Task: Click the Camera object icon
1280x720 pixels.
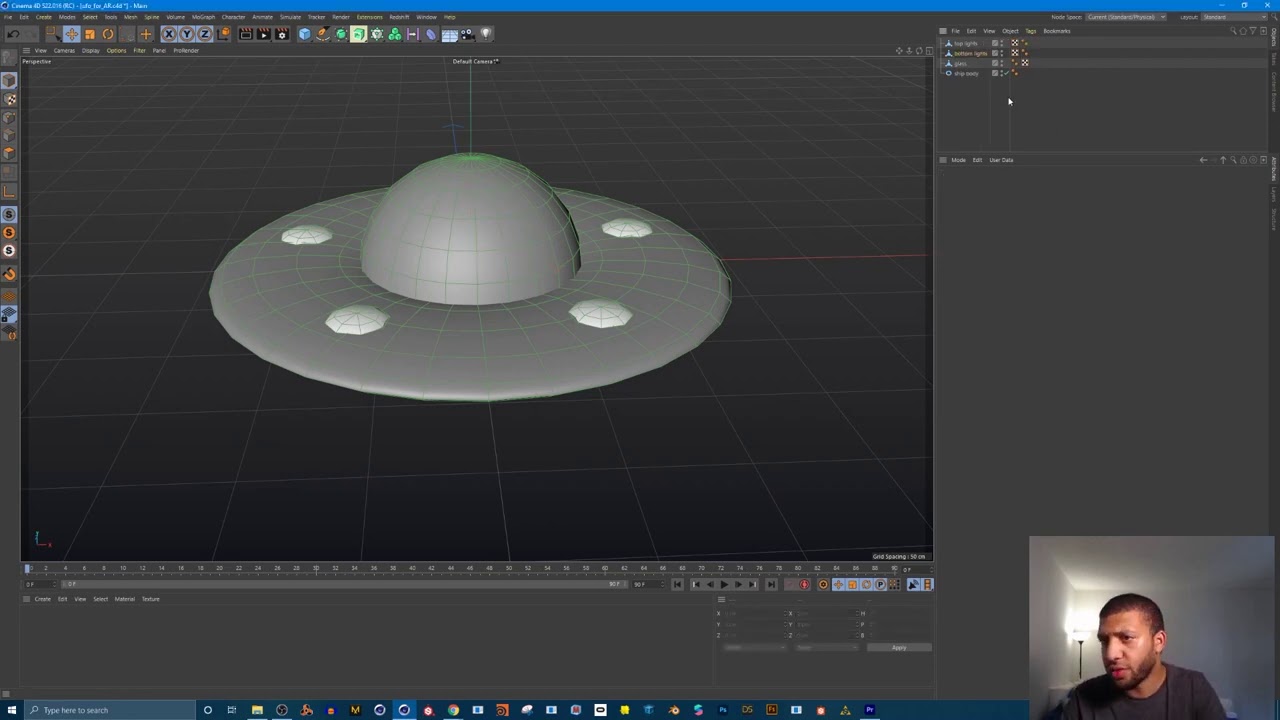Action: [x=467, y=34]
